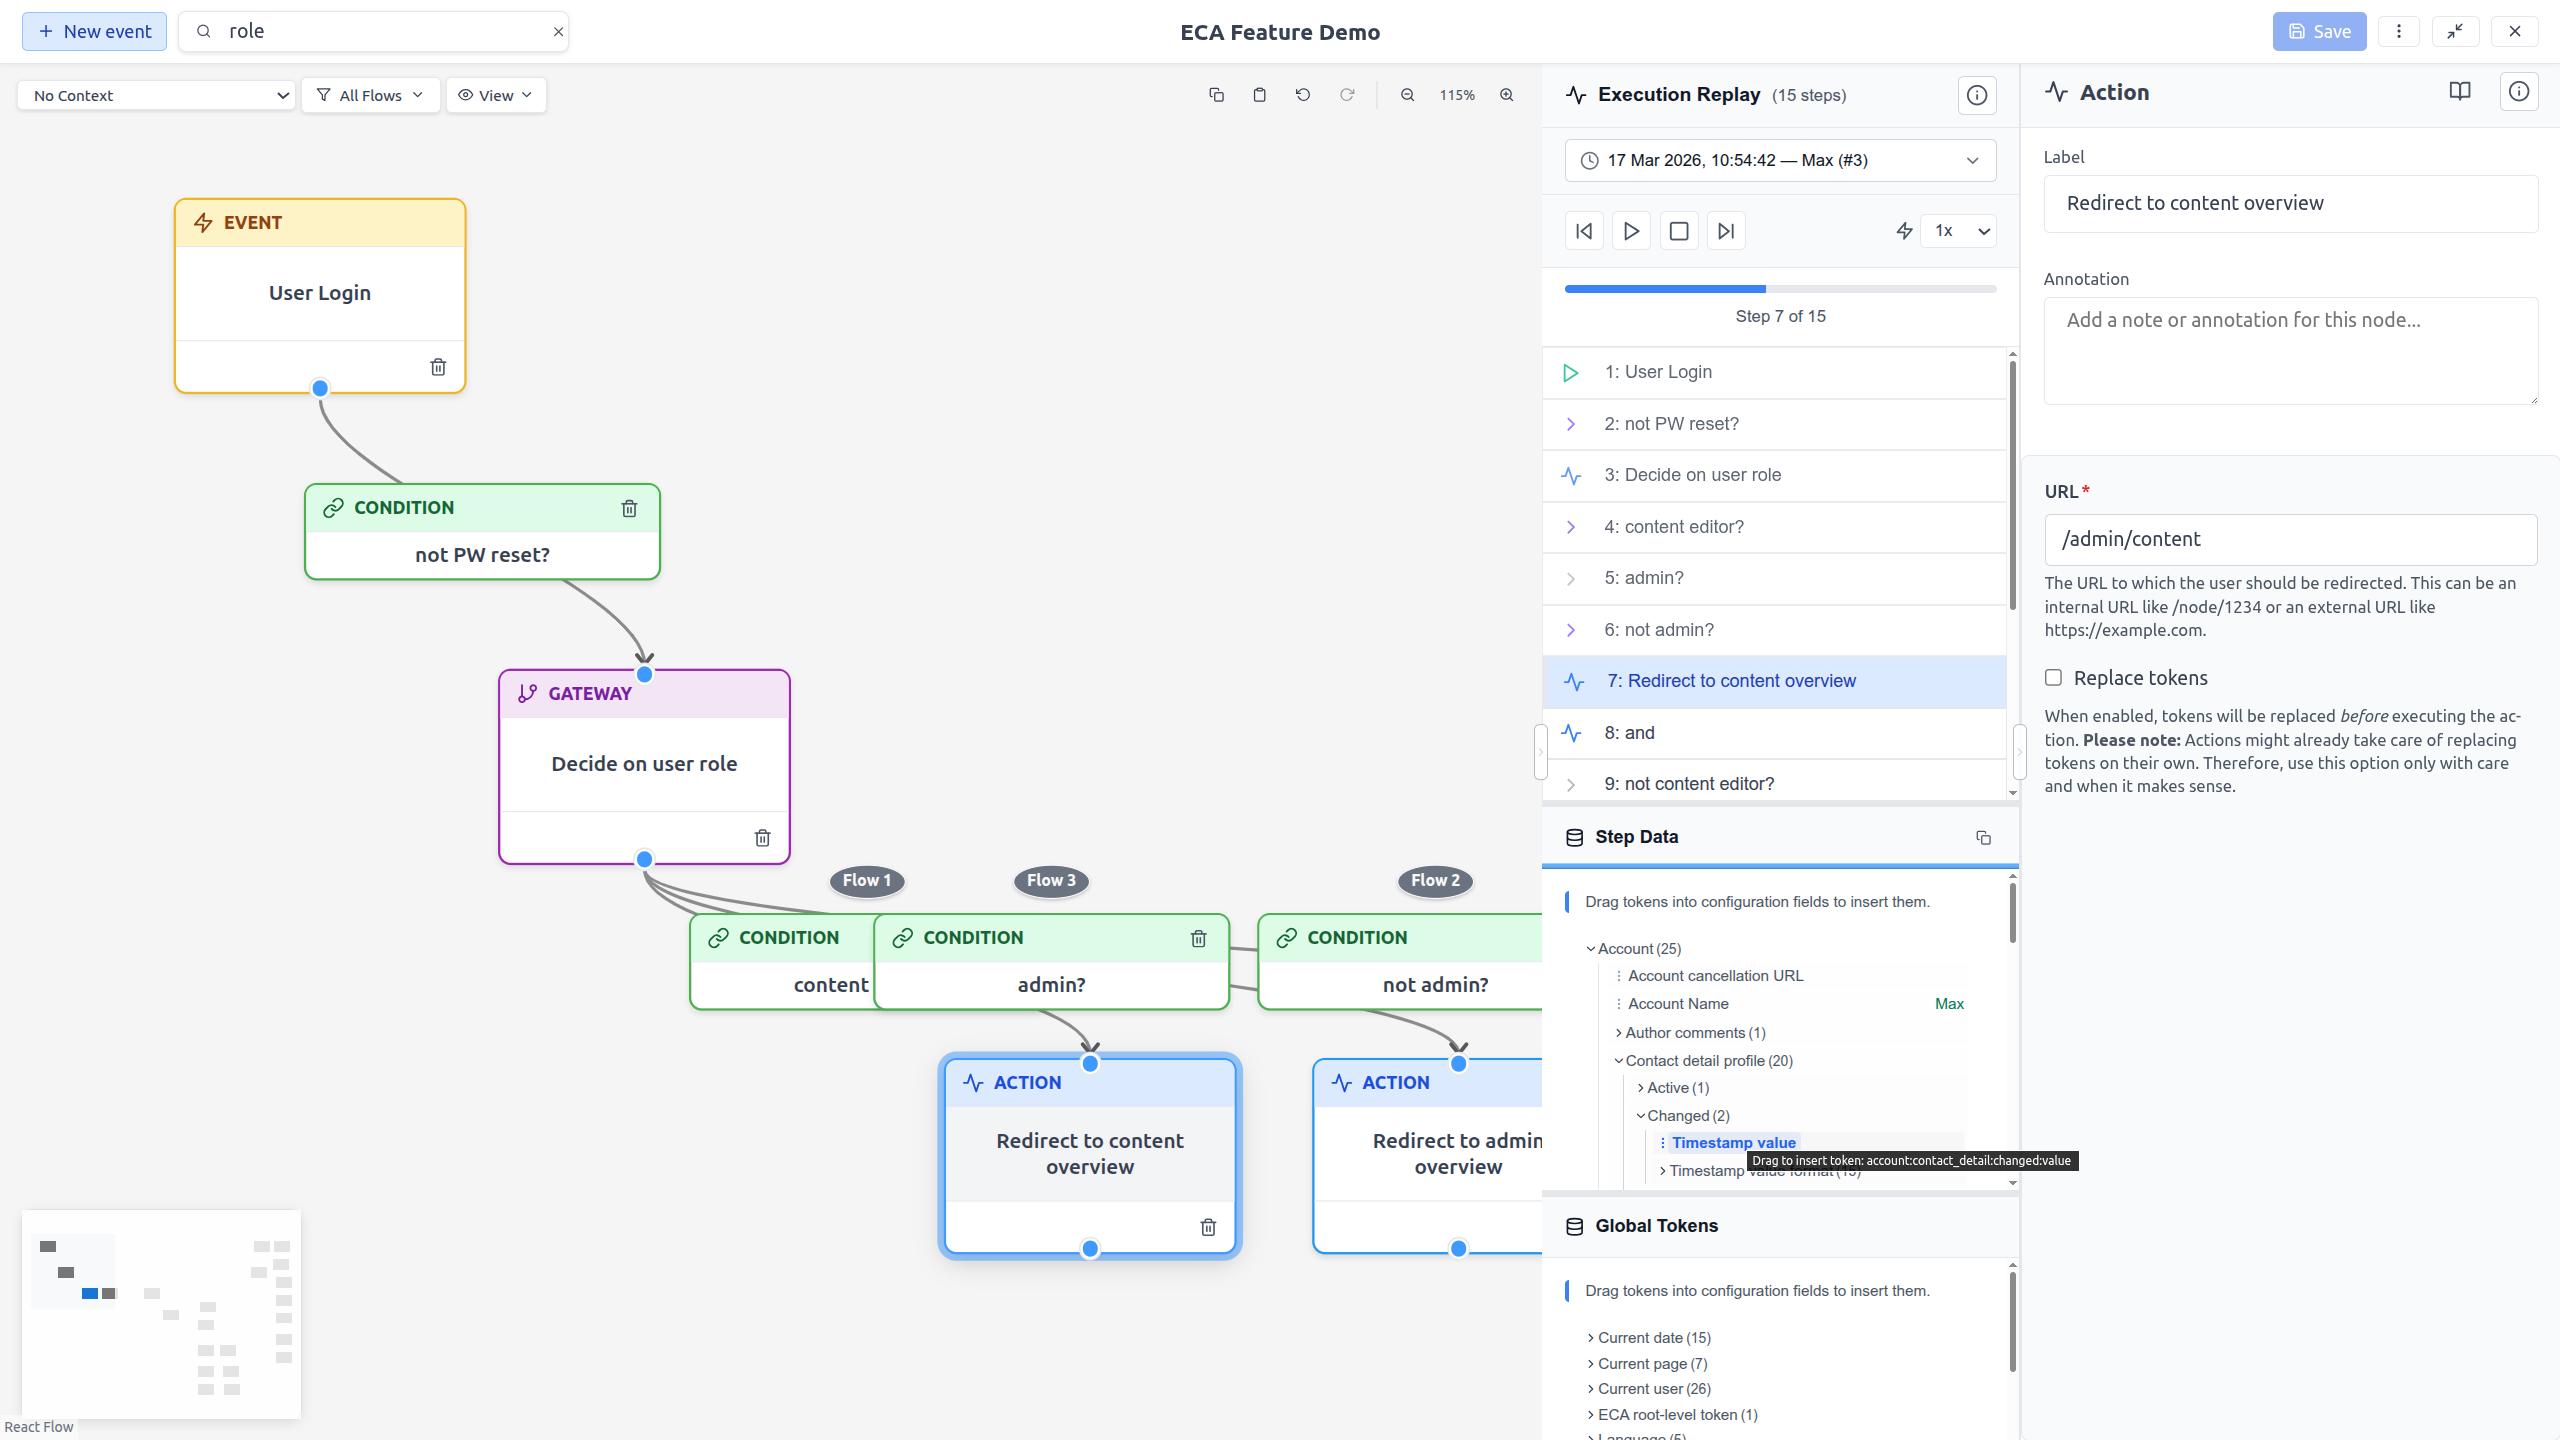This screenshot has height=1440, width=2560.
Task: Collapse the editor with the shrink arrows button
Action: [x=2456, y=31]
